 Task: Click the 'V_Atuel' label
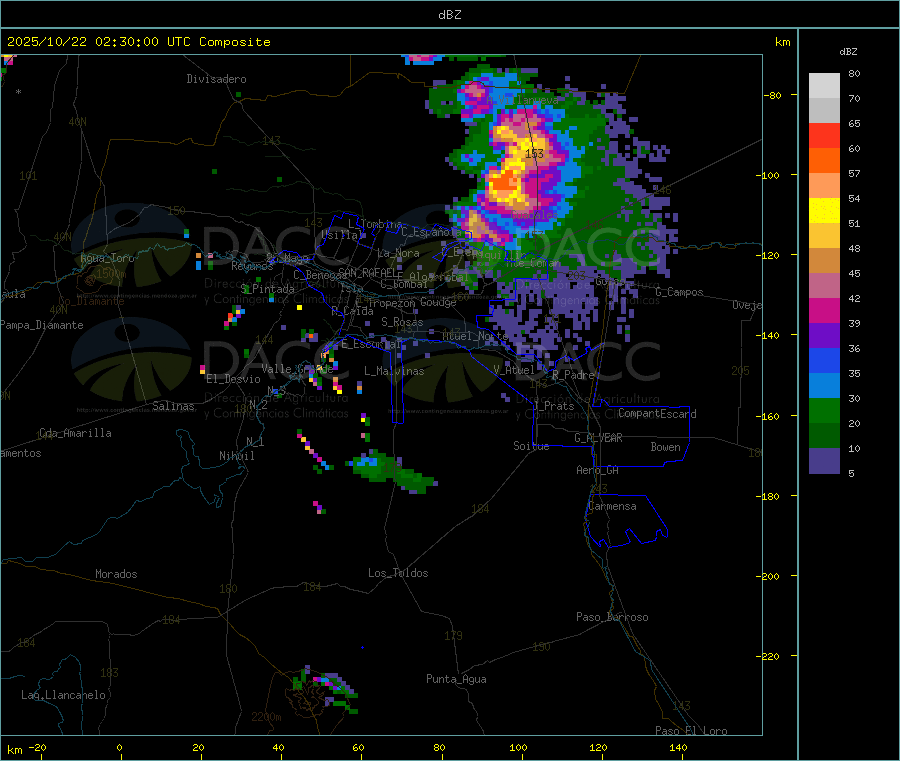click(514, 370)
